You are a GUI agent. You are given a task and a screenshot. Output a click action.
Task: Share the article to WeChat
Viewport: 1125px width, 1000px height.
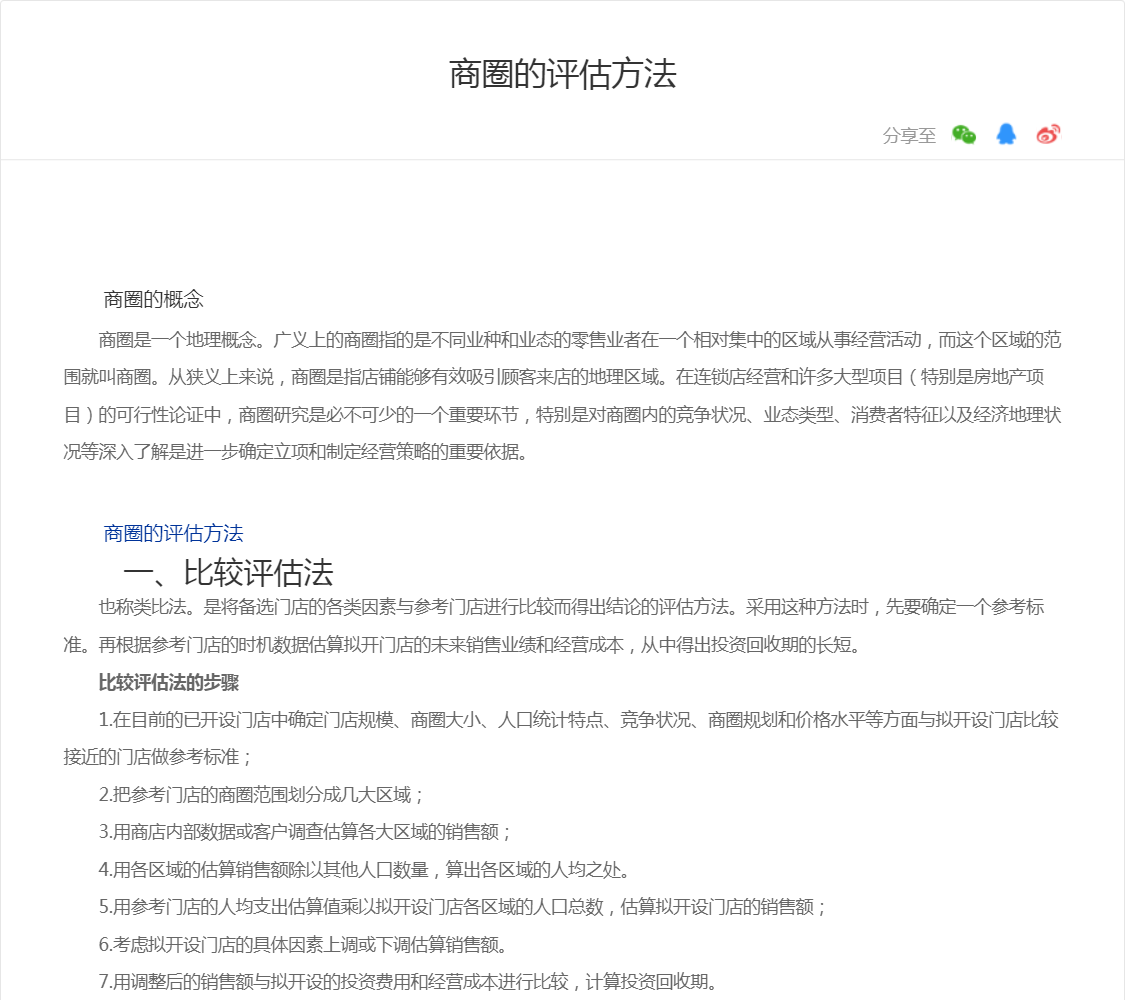pos(964,134)
